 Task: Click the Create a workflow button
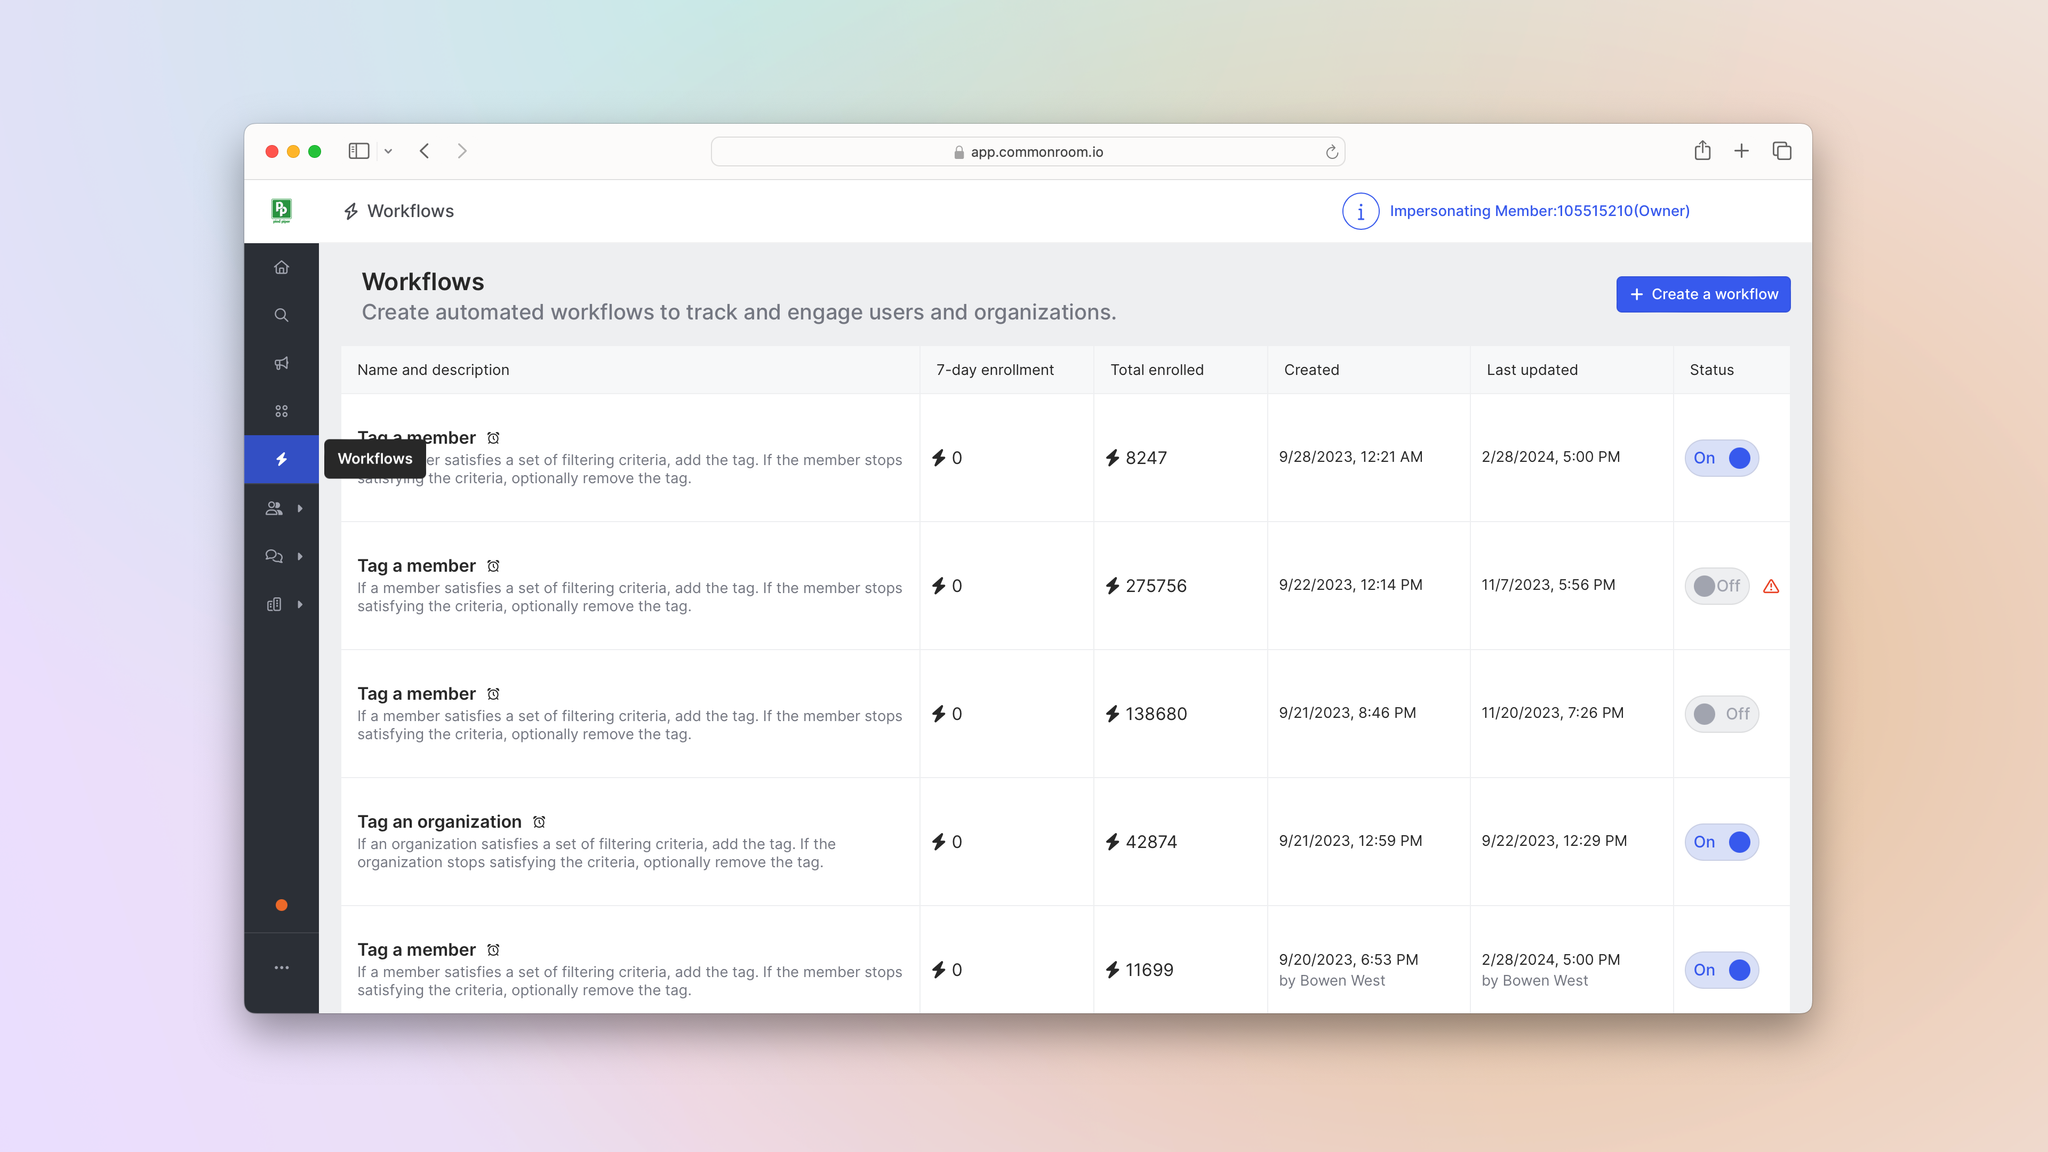[1703, 294]
